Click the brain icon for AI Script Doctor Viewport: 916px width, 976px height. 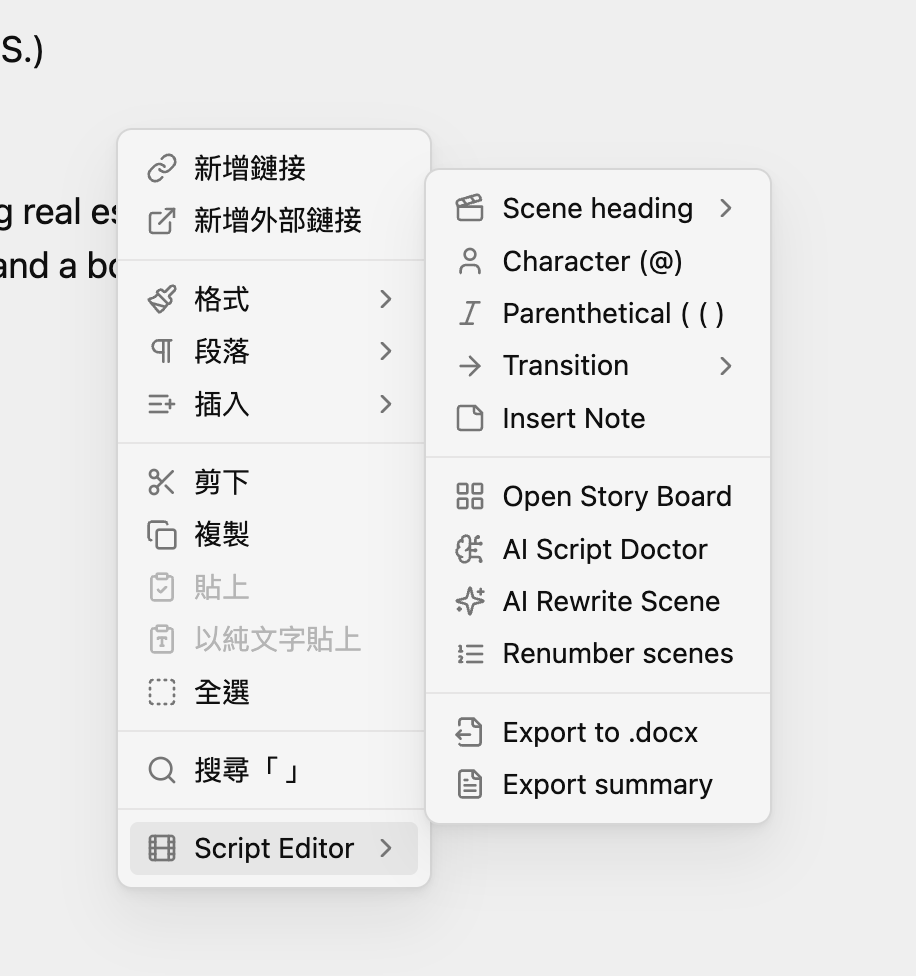coord(470,549)
